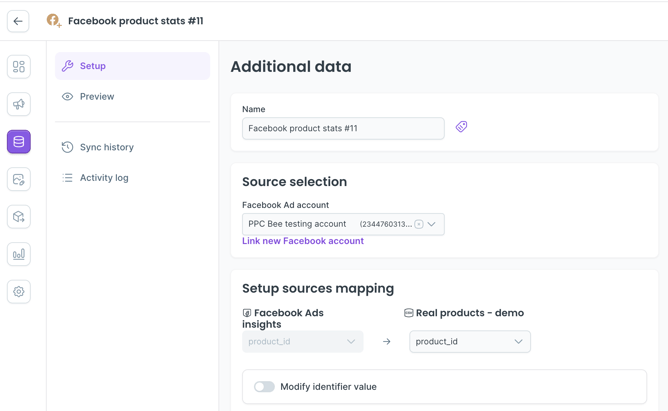Open the dashboard grid icon in sidebar

(x=19, y=67)
